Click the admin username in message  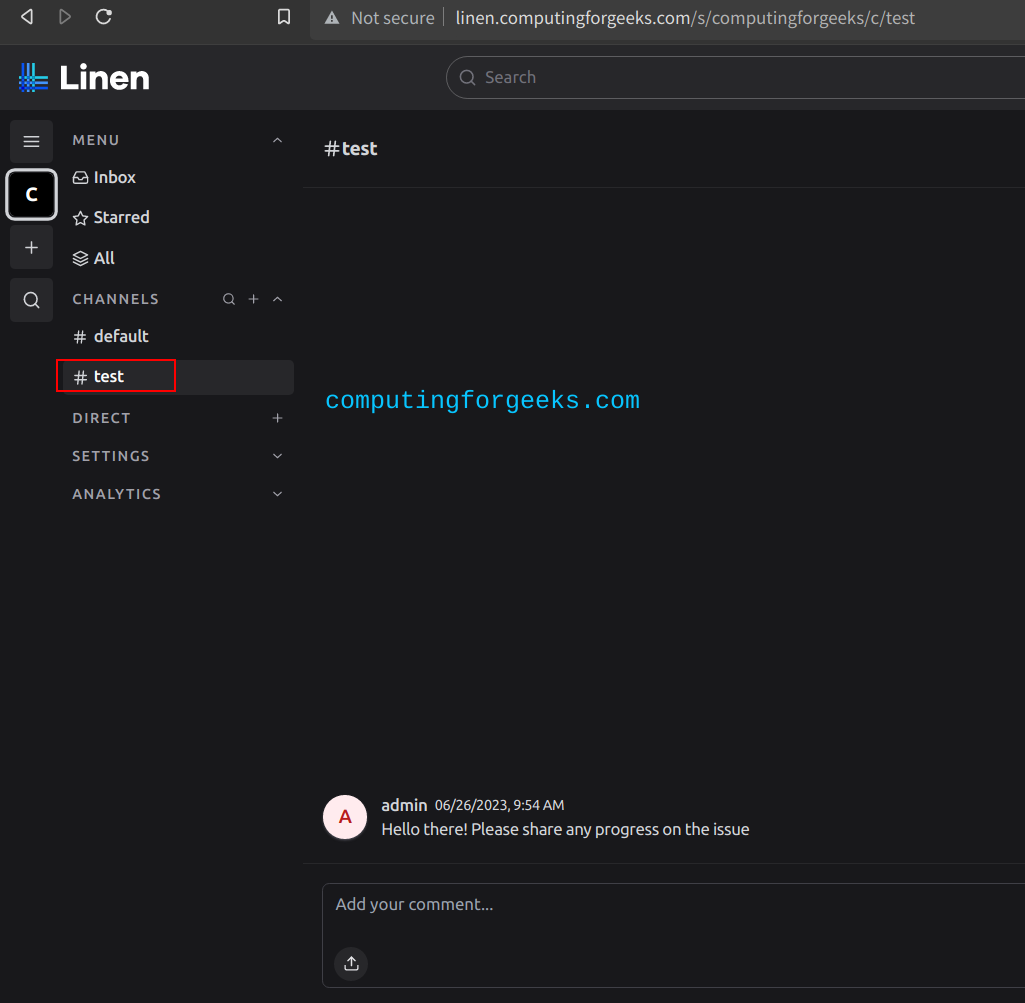[x=404, y=806]
